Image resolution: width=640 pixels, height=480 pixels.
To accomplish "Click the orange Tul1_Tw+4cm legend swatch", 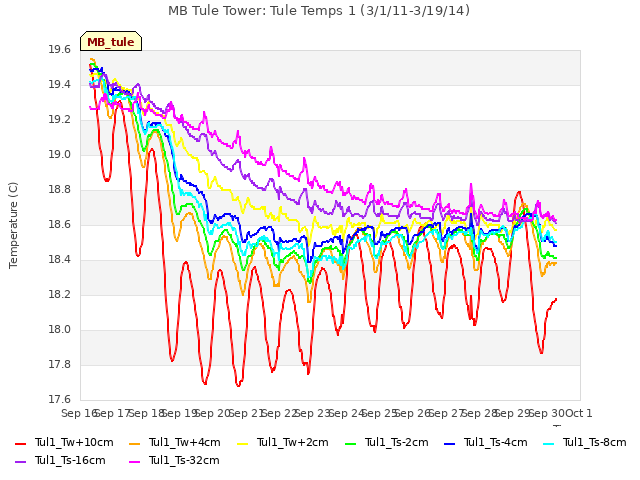I will (134, 444).
